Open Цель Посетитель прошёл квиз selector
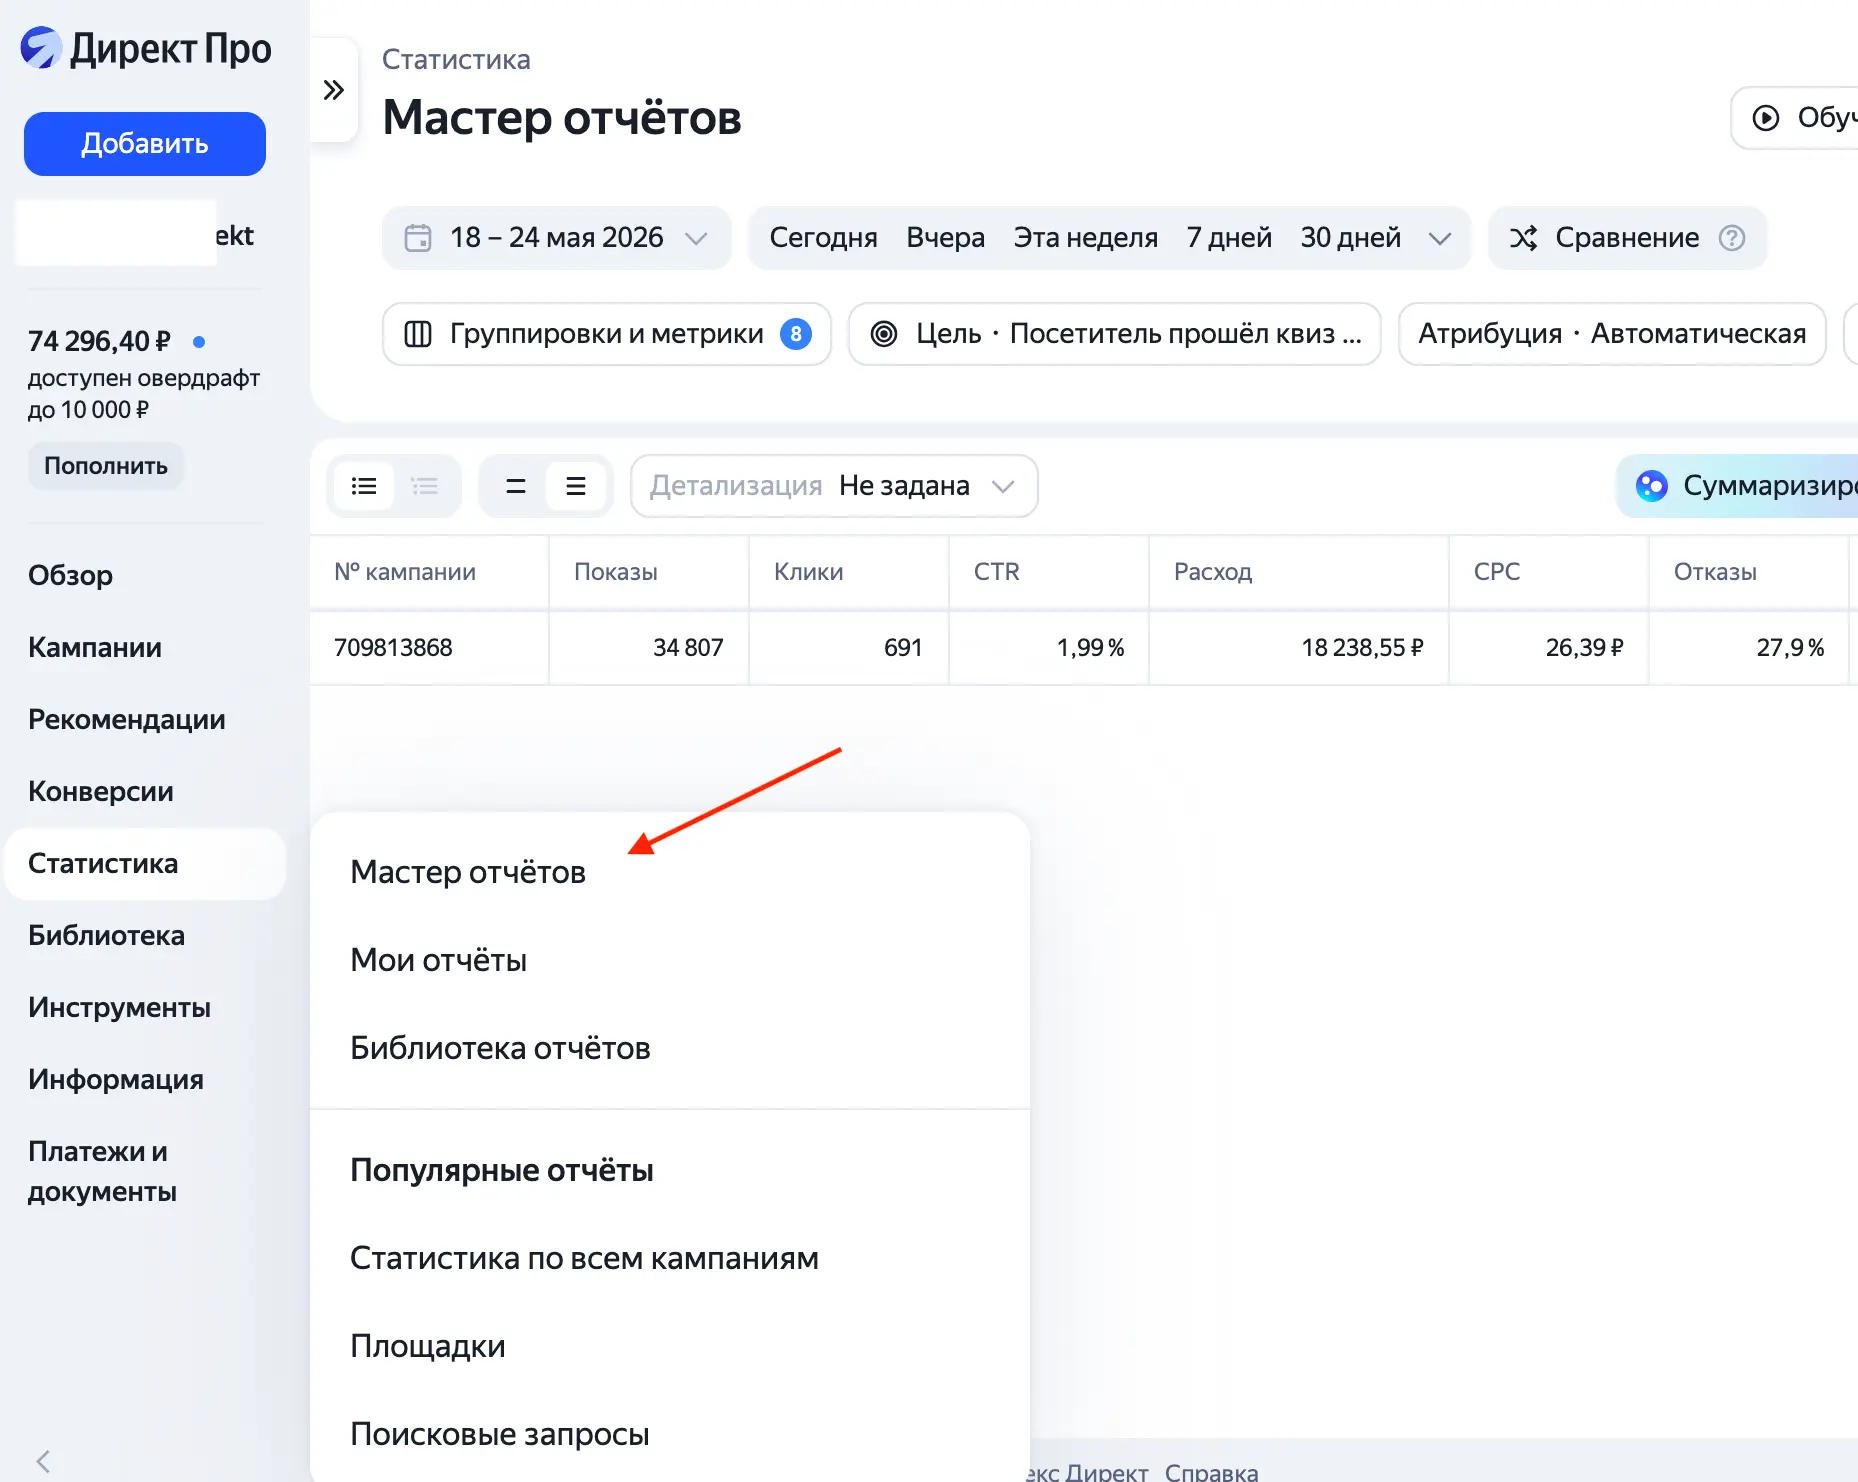Image resolution: width=1858 pixels, height=1482 pixels. 1115,334
